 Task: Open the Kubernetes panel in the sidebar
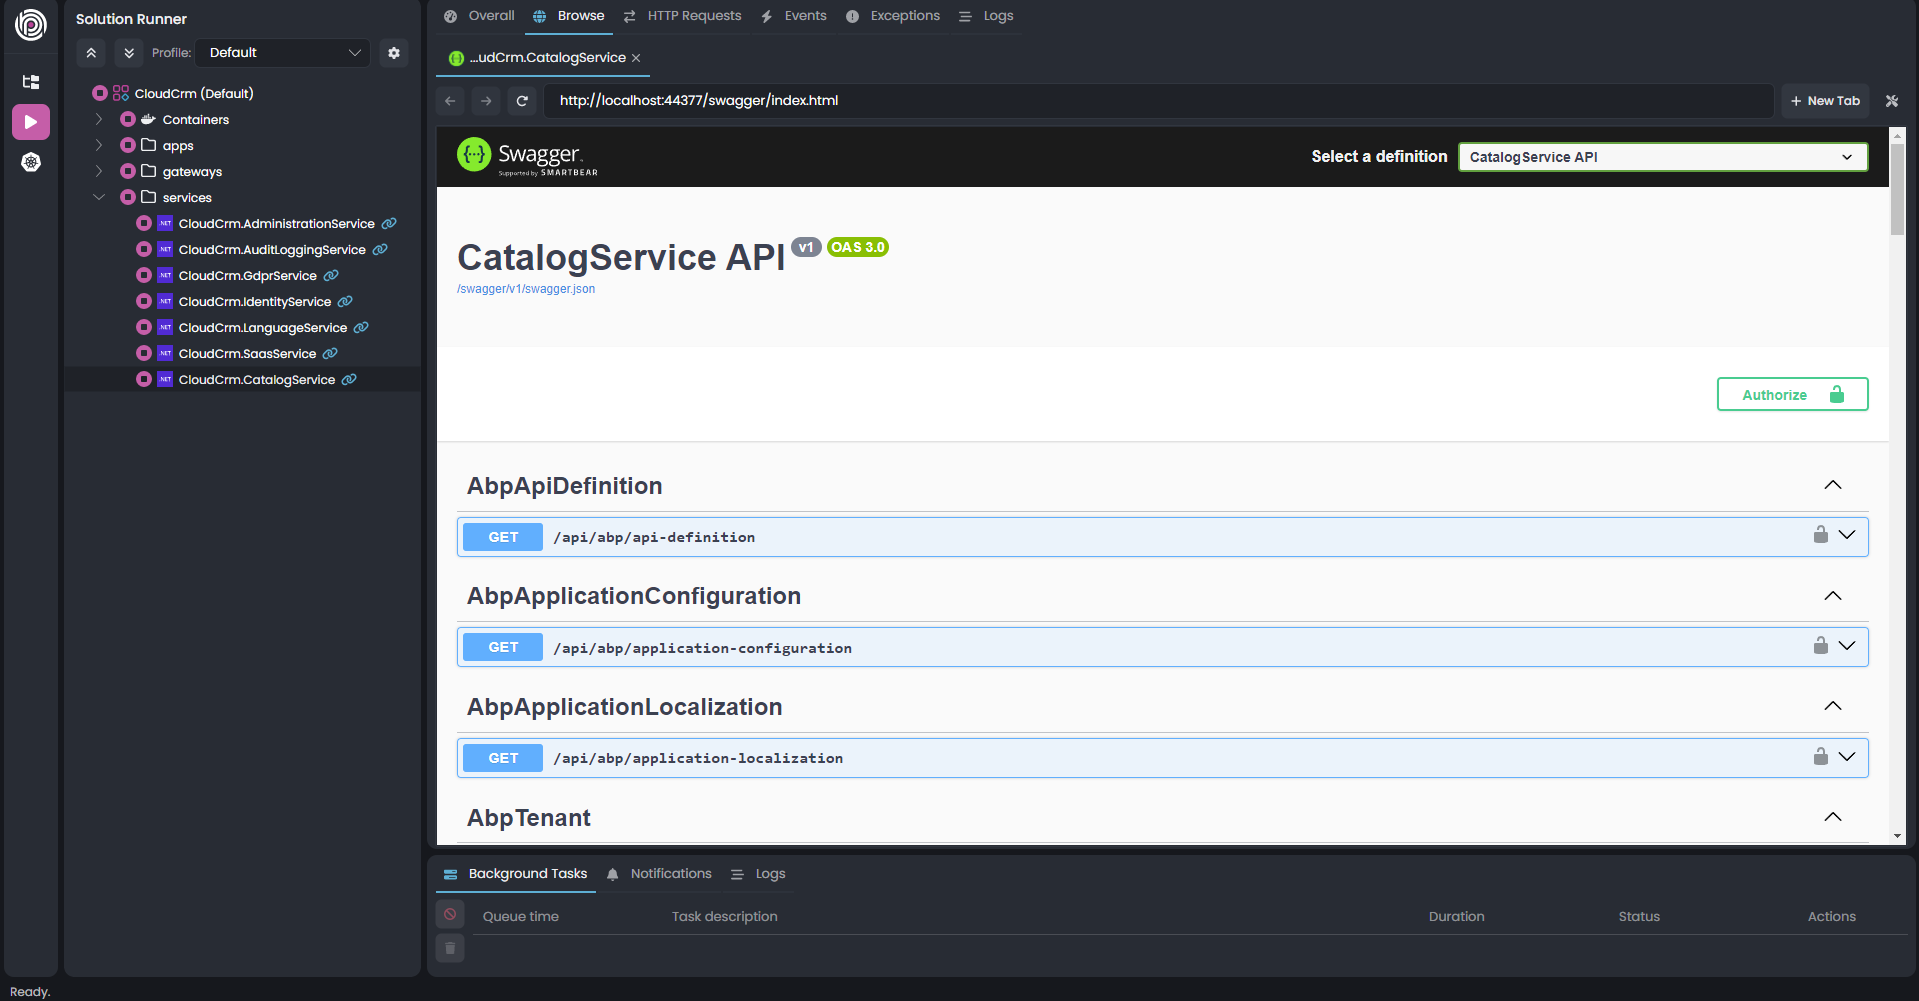[x=31, y=161]
